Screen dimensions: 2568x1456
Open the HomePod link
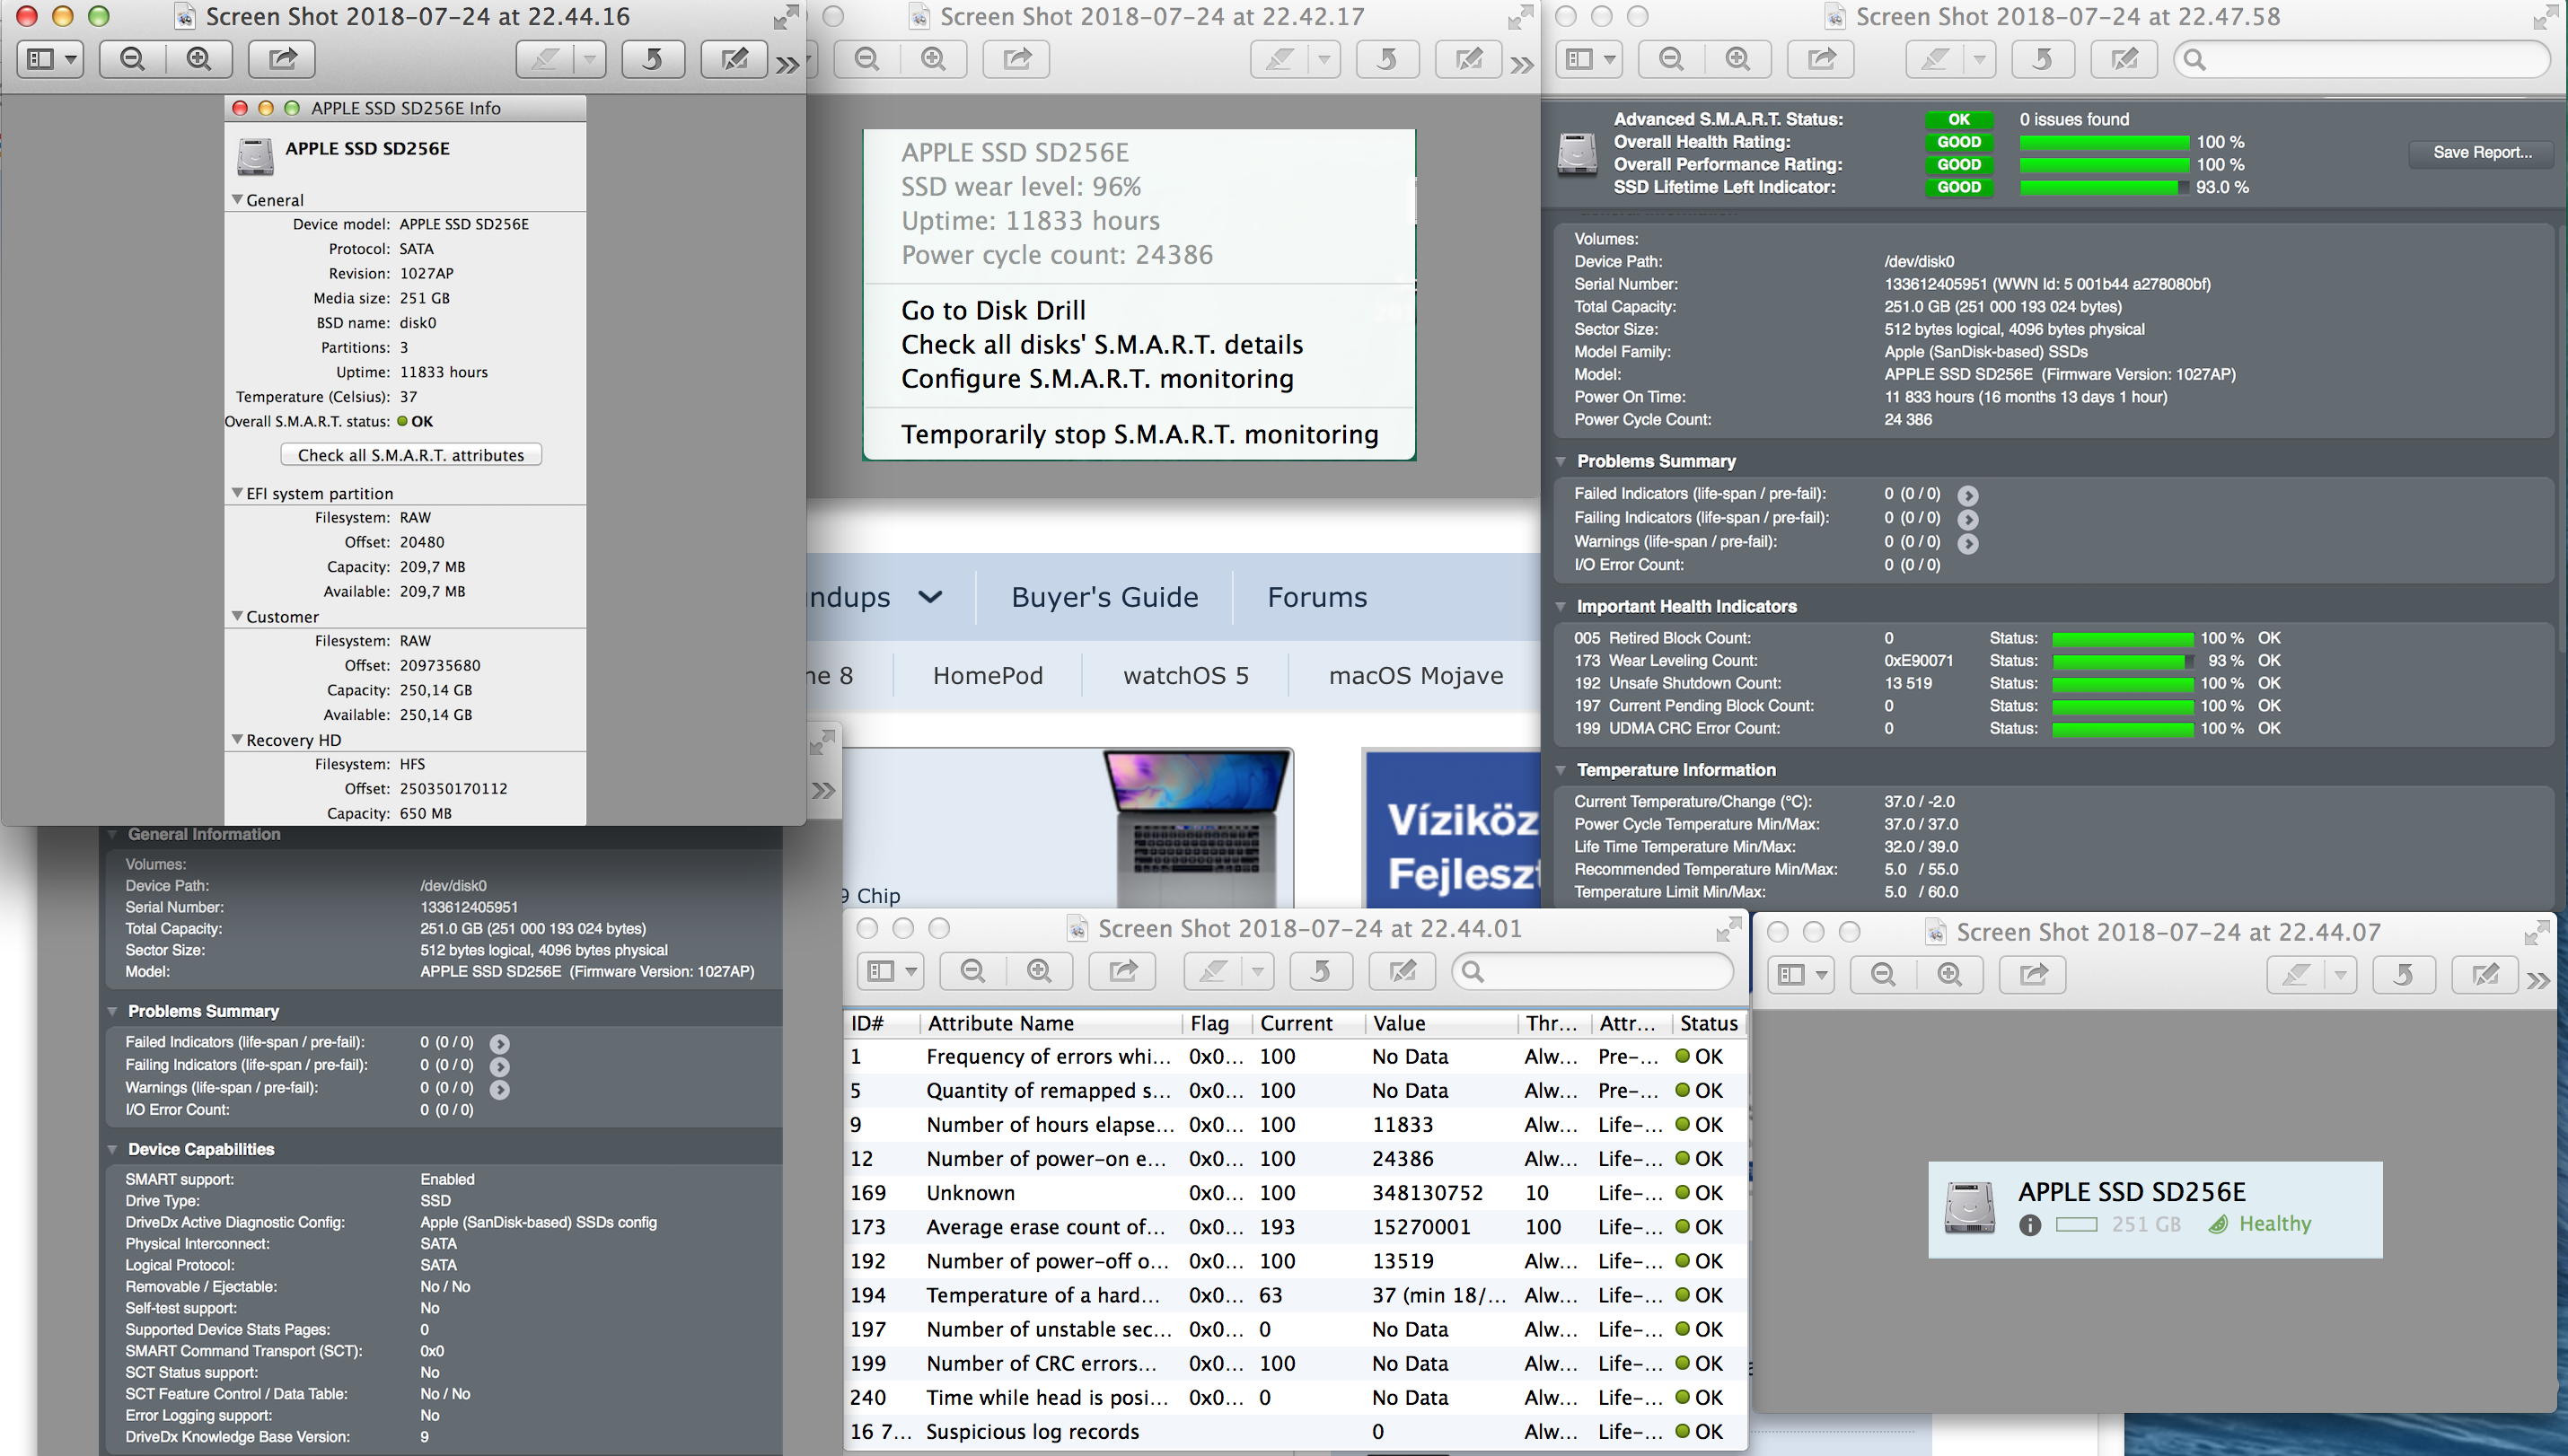pyautogui.click(x=987, y=676)
